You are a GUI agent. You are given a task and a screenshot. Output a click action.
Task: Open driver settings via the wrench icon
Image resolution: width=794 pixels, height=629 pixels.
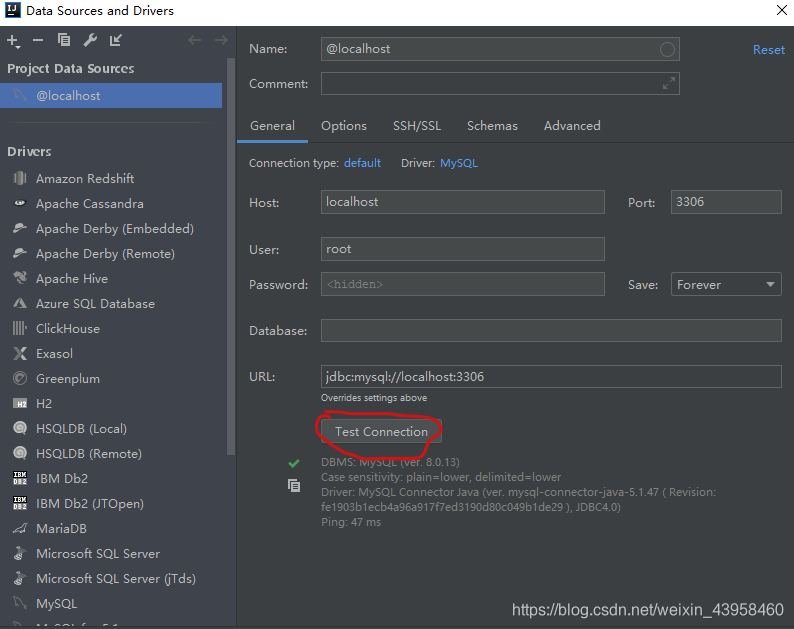[90, 40]
